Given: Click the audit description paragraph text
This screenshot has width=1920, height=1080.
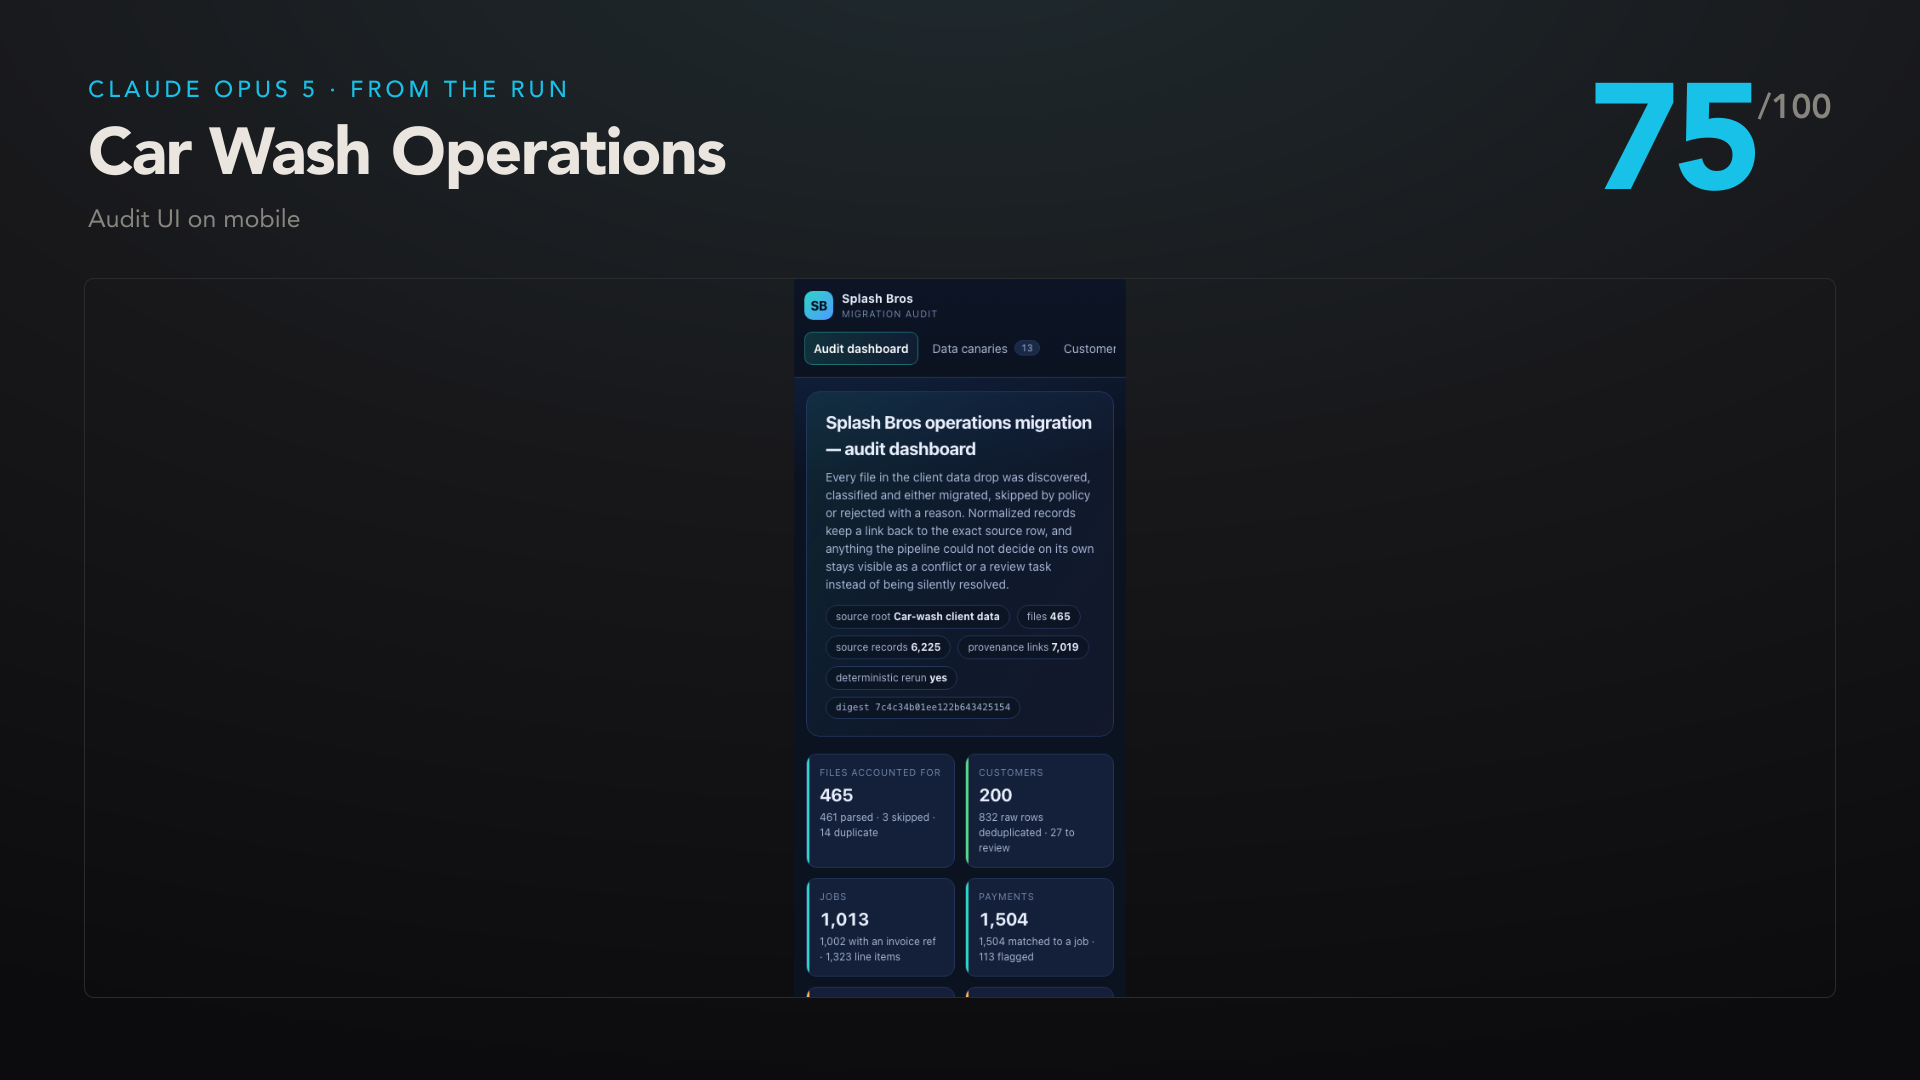Looking at the screenshot, I should tap(959, 531).
